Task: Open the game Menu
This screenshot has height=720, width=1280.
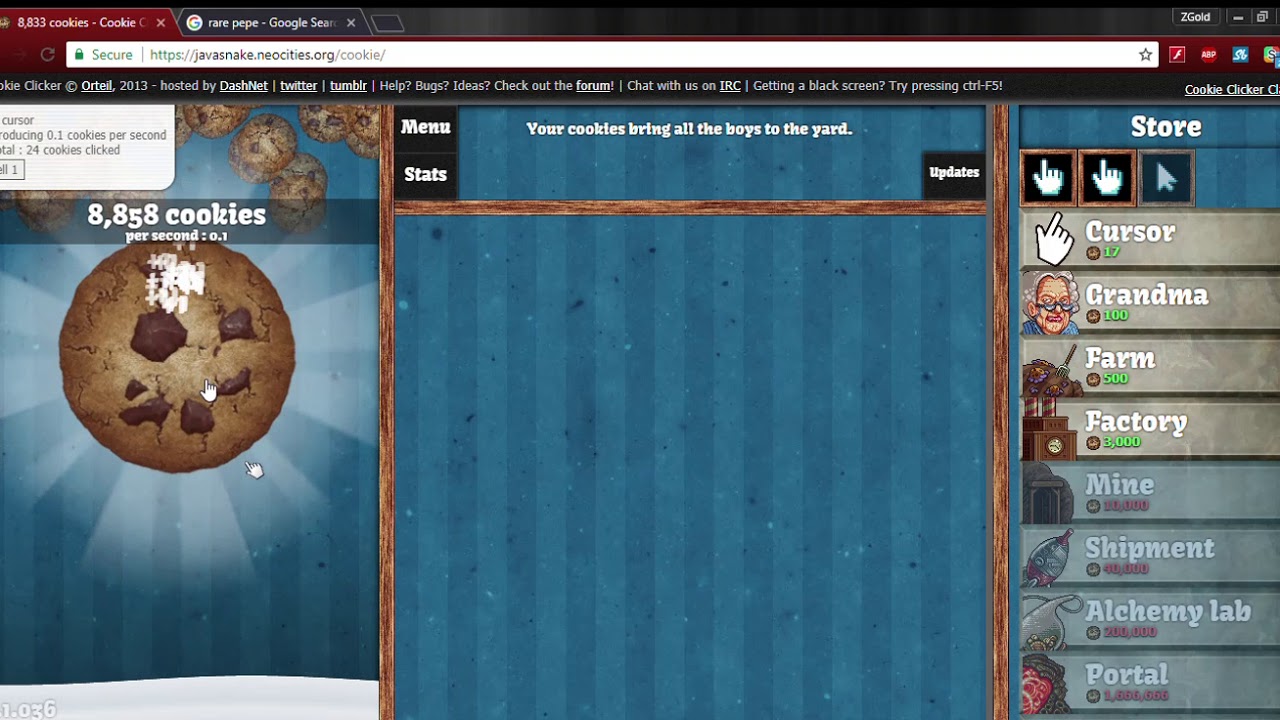Action: [x=425, y=127]
